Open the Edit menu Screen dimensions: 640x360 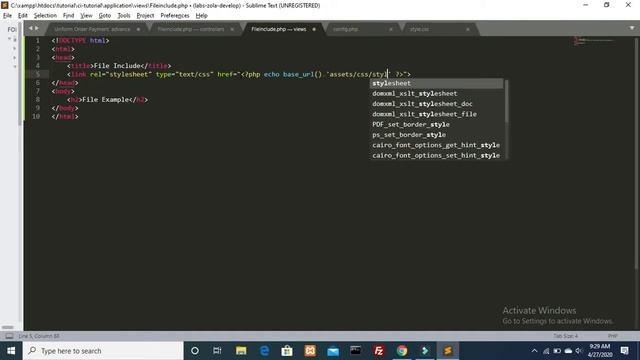tap(22, 16)
